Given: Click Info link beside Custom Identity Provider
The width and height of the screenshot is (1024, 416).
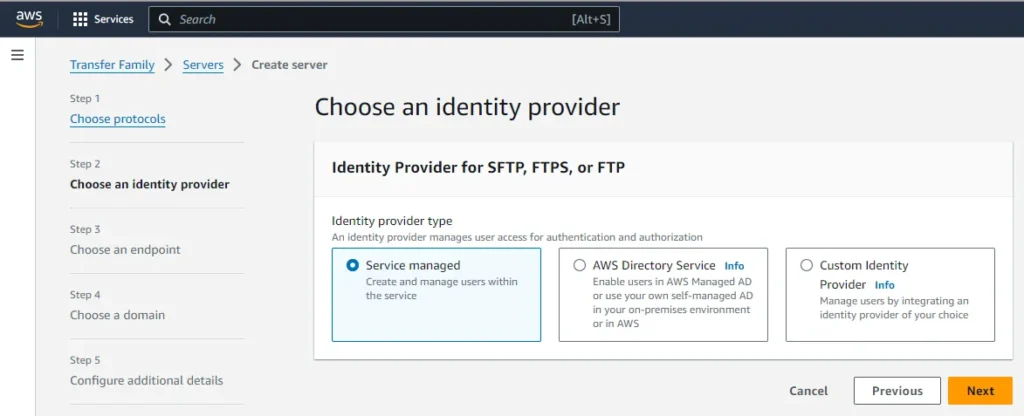Looking at the screenshot, I should 885,285.
